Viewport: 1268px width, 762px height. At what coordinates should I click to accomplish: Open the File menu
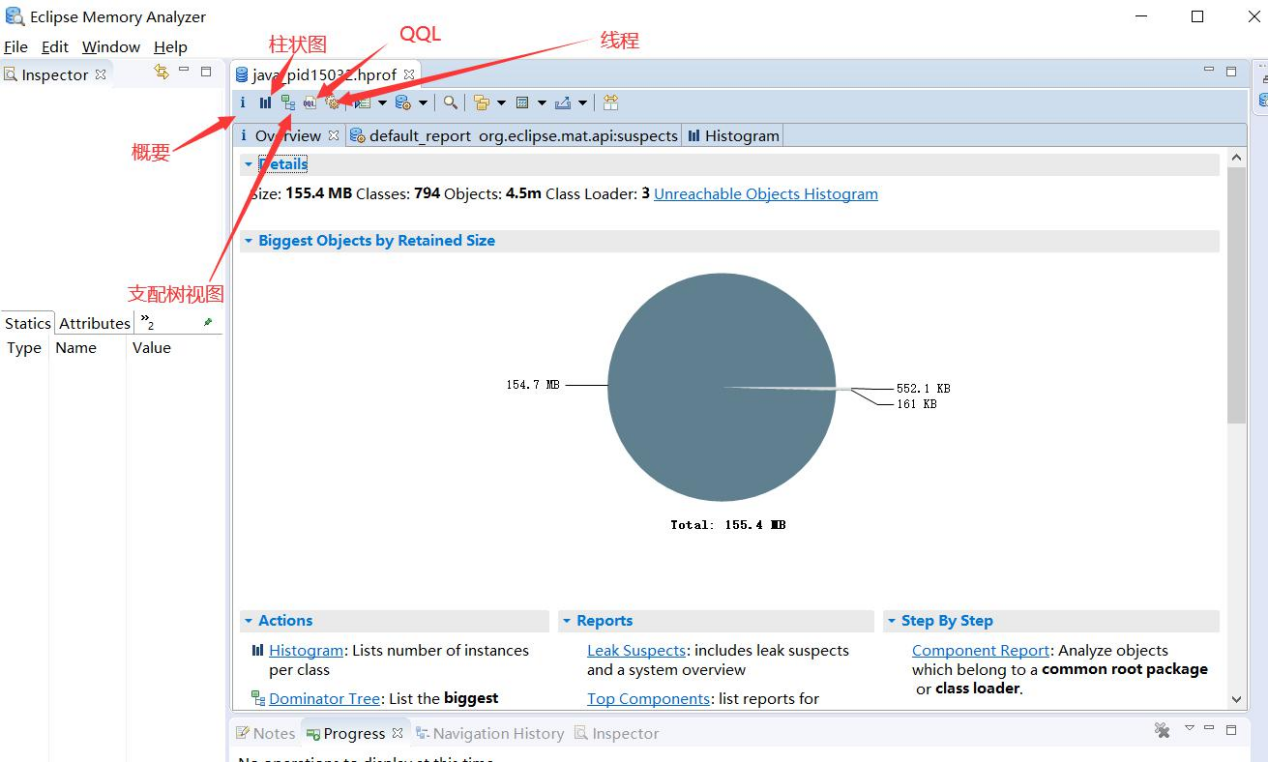pyautogui.click(x=16, y=47)
